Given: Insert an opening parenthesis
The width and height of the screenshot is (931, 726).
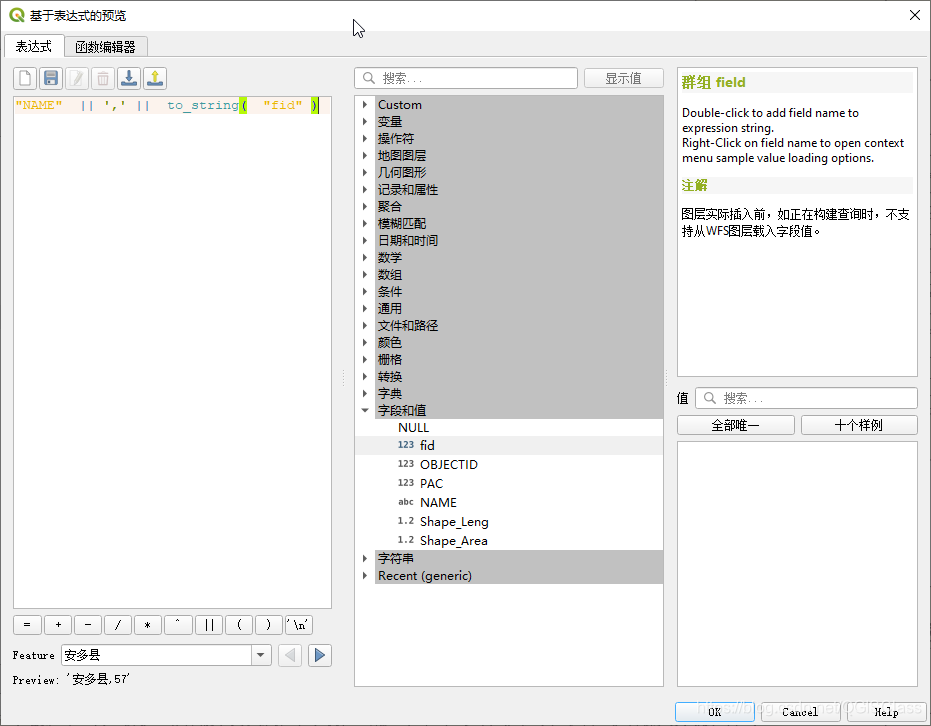Looking at the screenshot, I should pos(239,625).
